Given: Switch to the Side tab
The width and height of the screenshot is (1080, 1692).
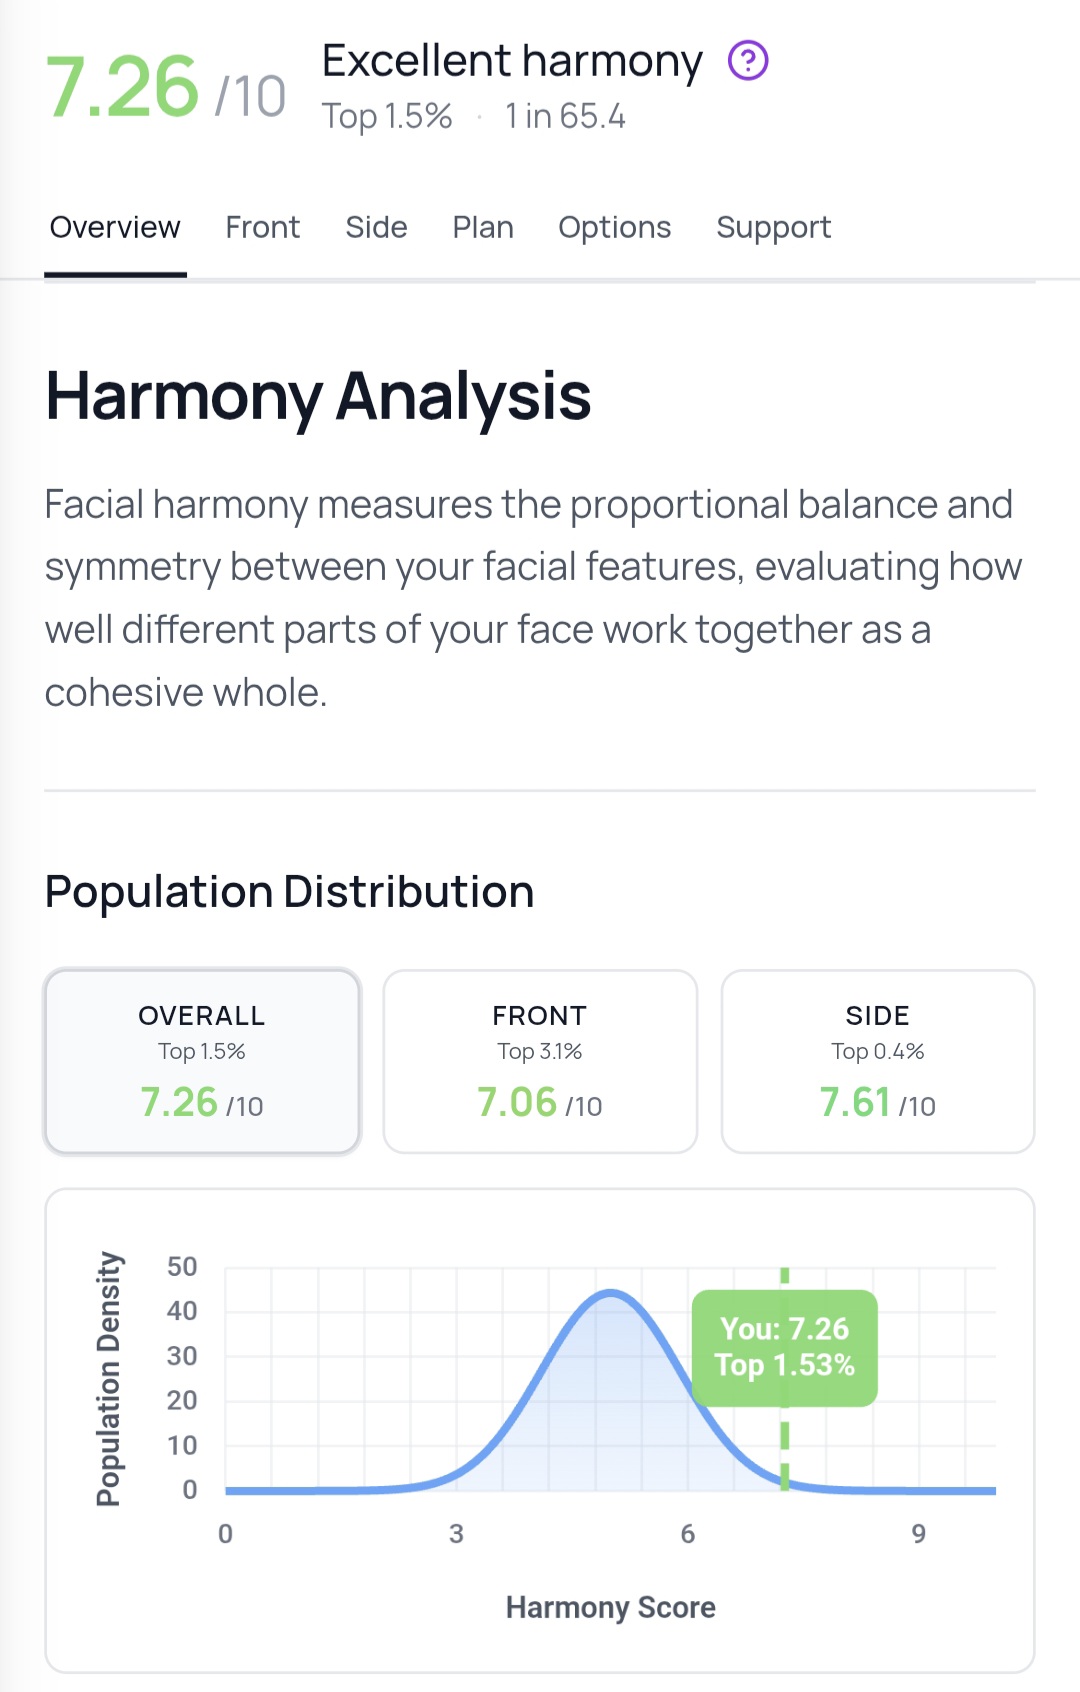Looking at the screenshot, I should 376,228.
